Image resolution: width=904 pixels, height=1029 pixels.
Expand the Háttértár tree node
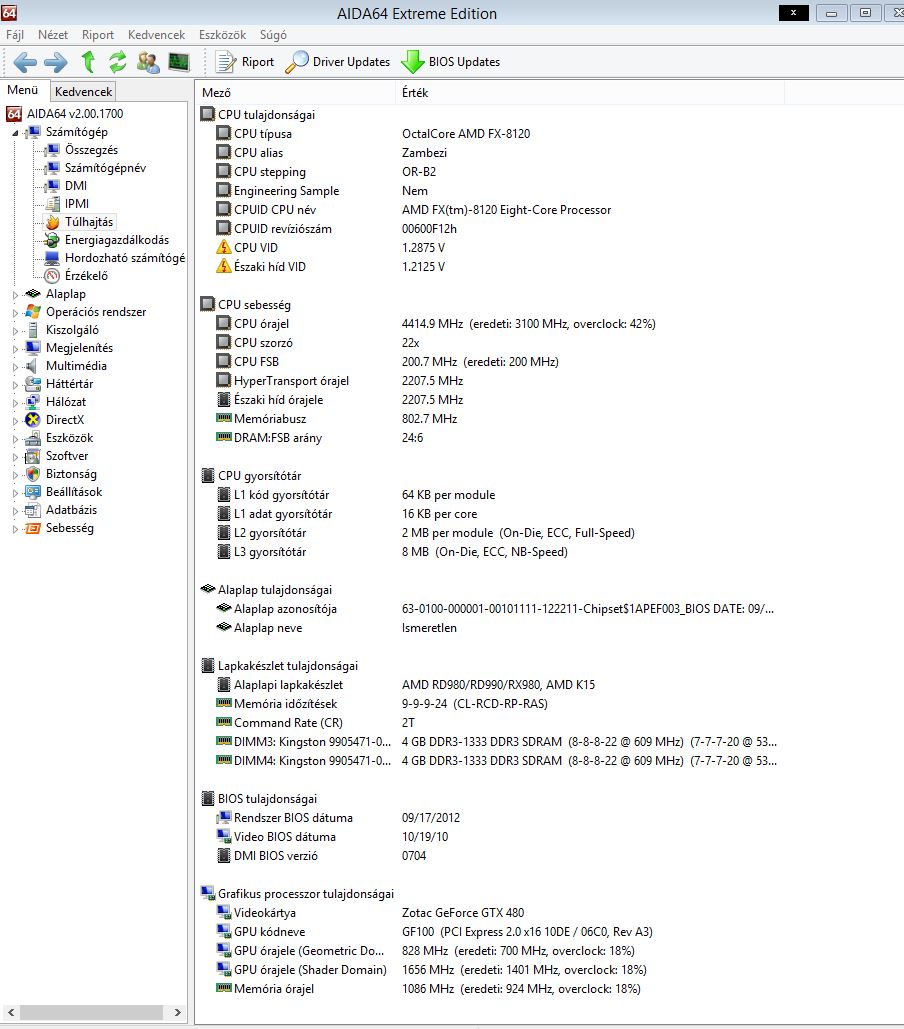(16, 385)
